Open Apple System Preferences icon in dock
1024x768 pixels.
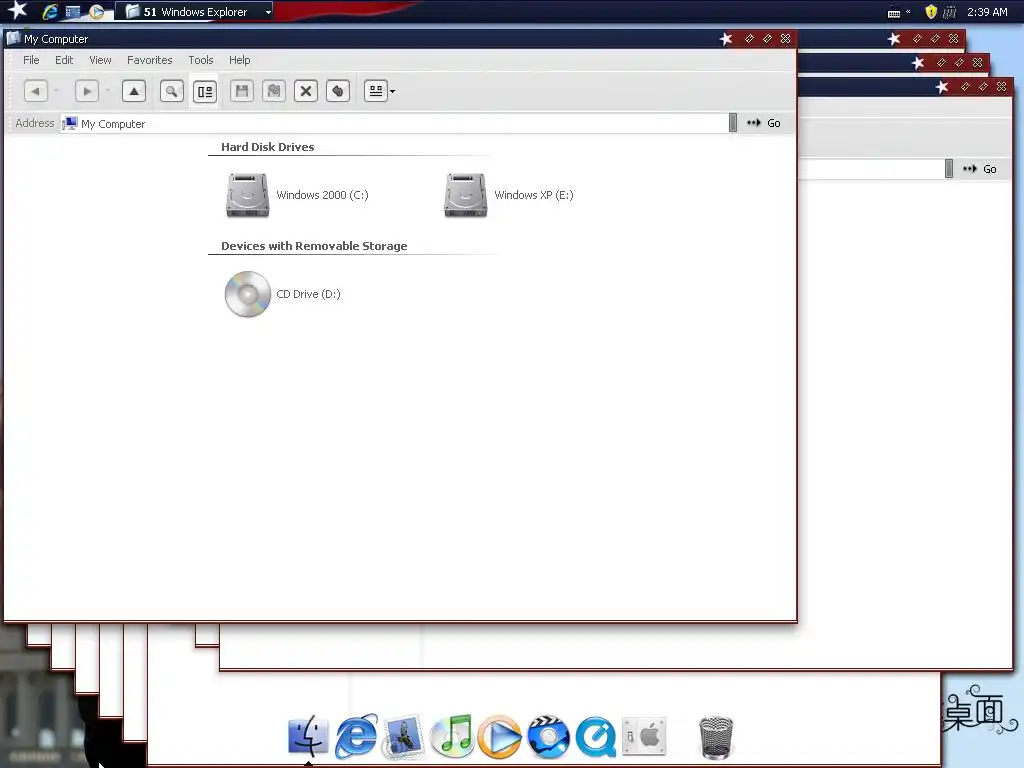(644, 736)
